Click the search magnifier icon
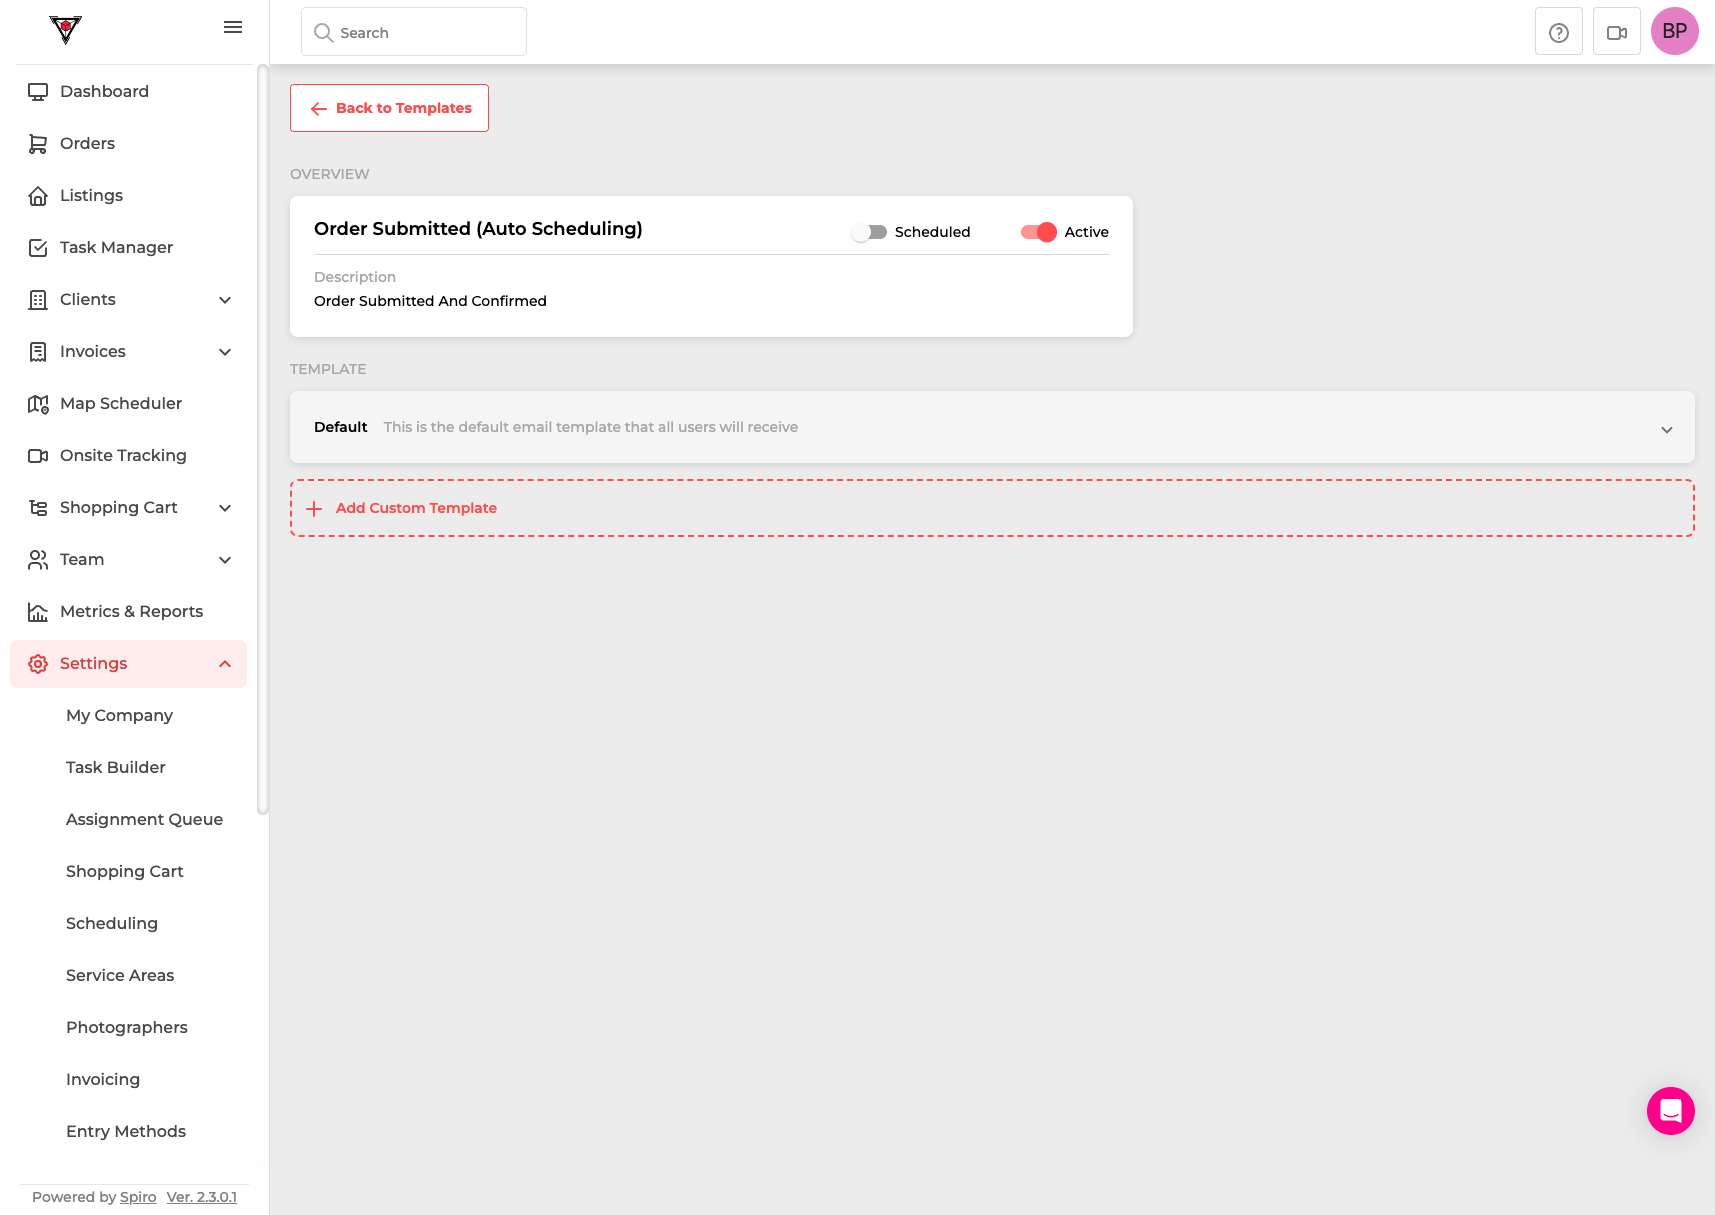Viewport: 1715px width, 1215px height. point(323,33)
